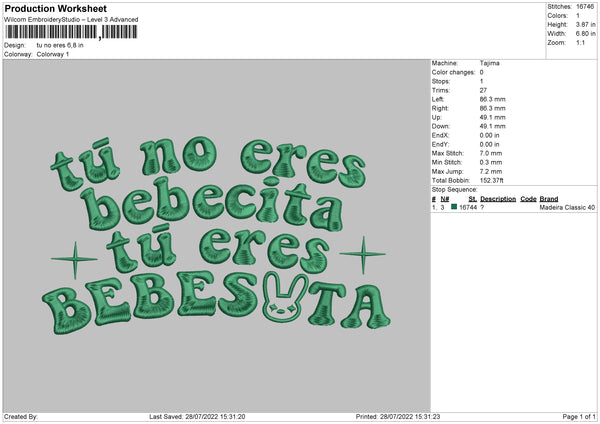Image resolution: width=600 pixels, height=424 pixels.
Task: Click the 'Colors:' label in header
Action: click(x=558, y=16)
